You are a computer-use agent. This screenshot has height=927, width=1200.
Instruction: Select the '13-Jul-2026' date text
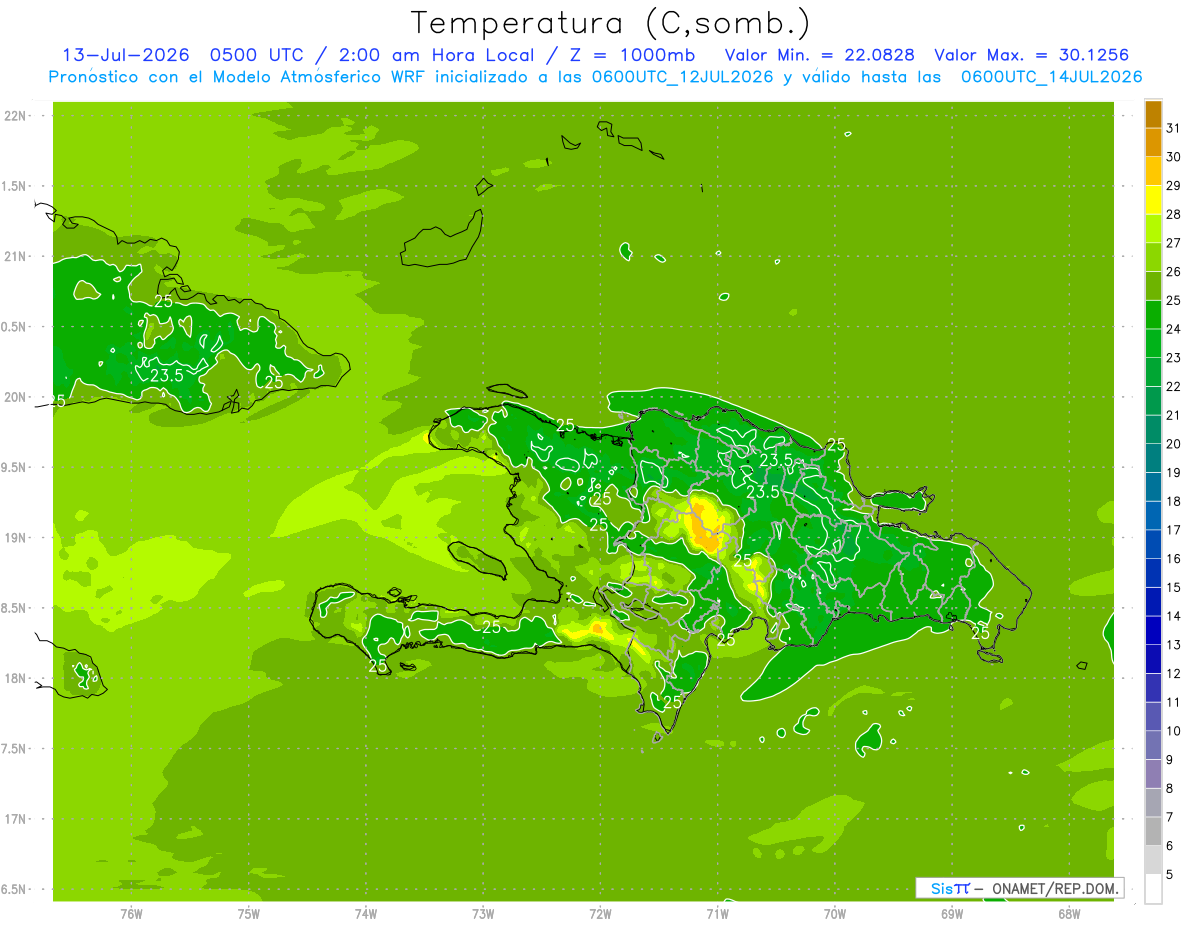128,55
